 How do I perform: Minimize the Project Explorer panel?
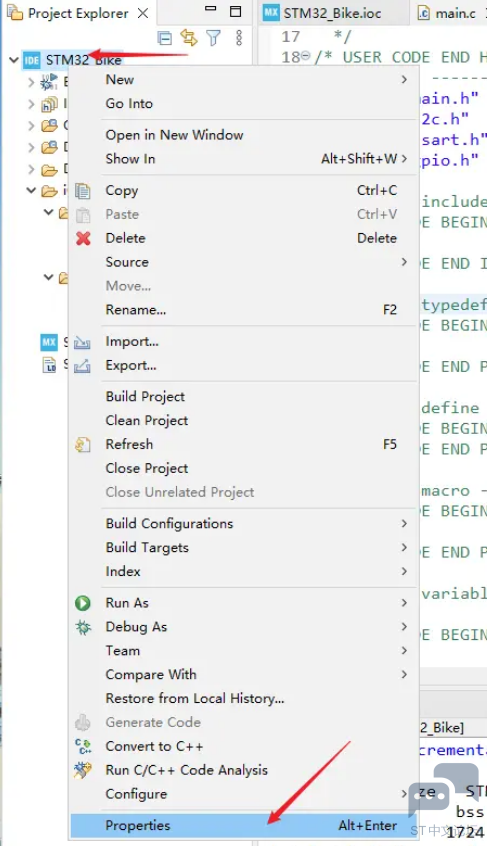[x=211, y=9]
